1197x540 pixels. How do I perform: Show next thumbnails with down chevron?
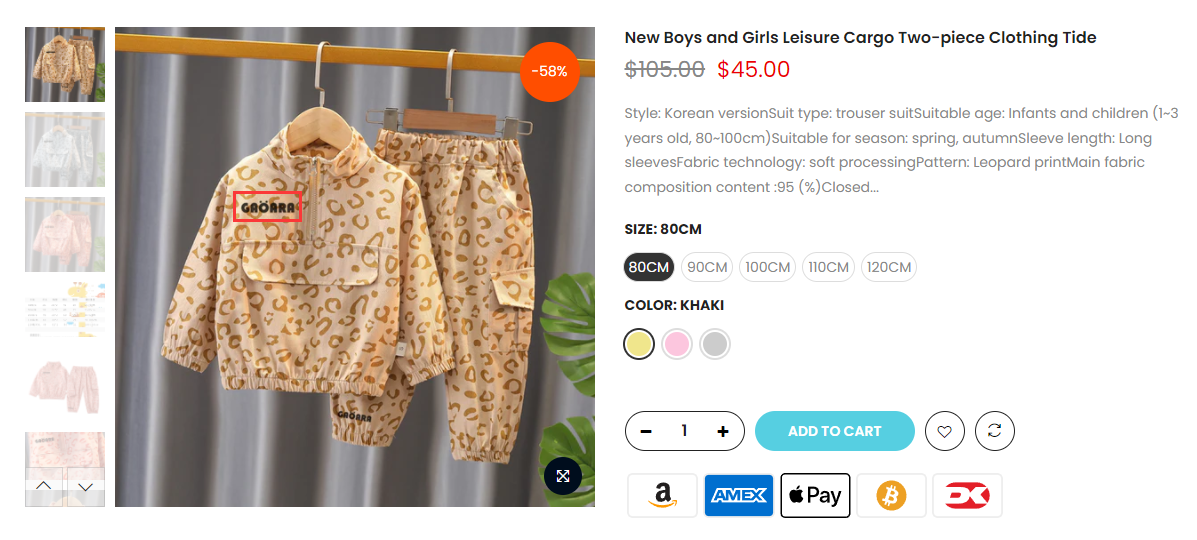[86, 487]
